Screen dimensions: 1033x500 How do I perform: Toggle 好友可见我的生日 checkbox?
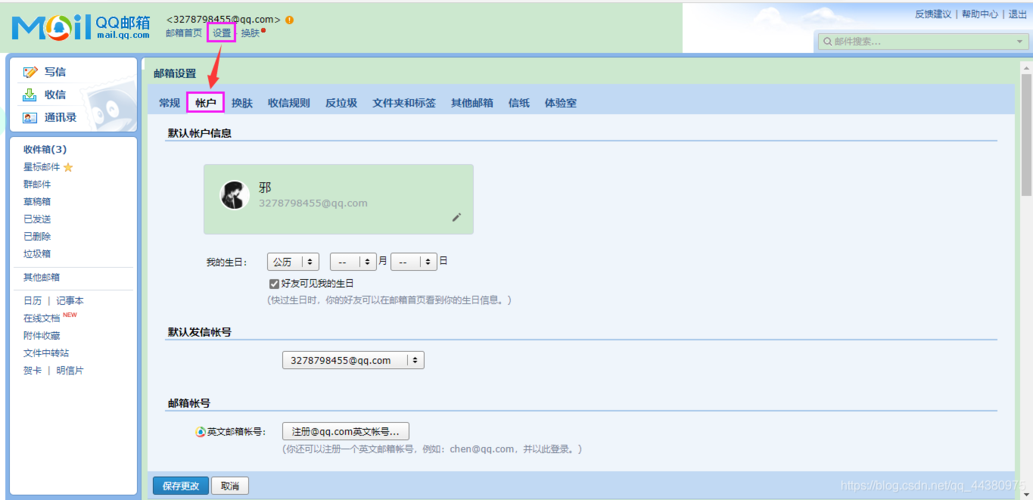point(274,284)
